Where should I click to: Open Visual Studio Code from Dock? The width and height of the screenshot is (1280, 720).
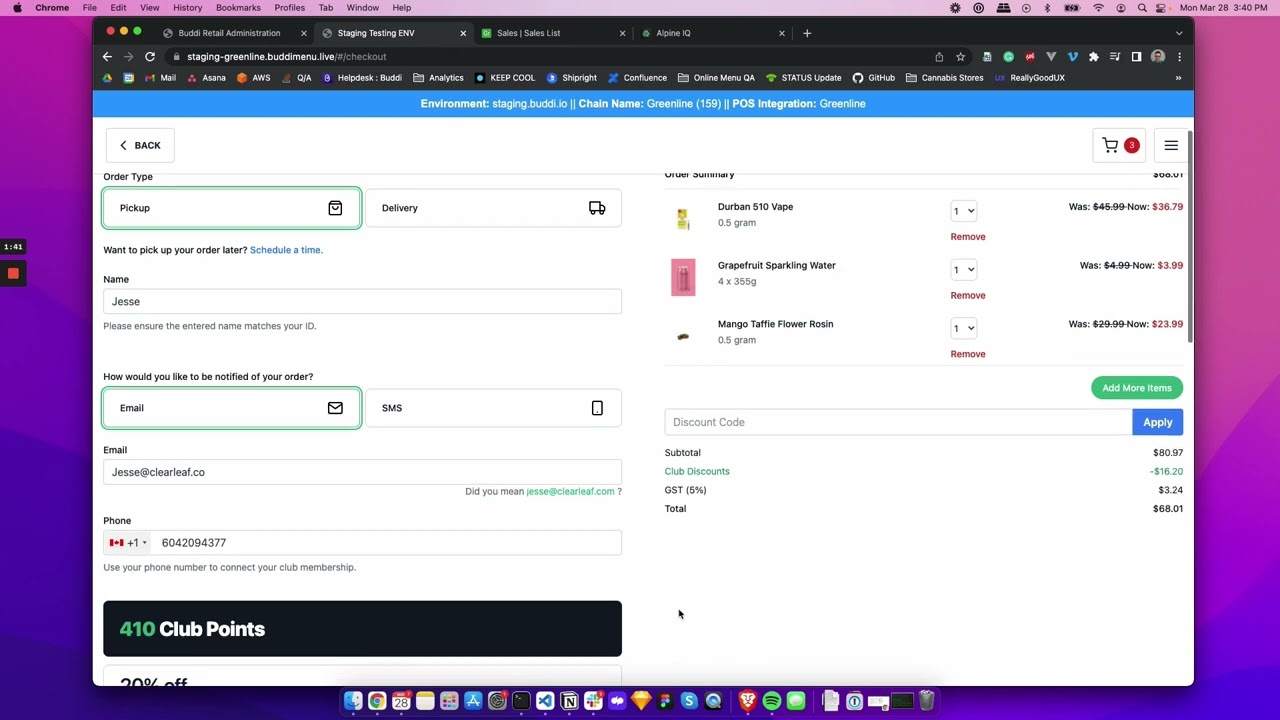tap(545, 701)
